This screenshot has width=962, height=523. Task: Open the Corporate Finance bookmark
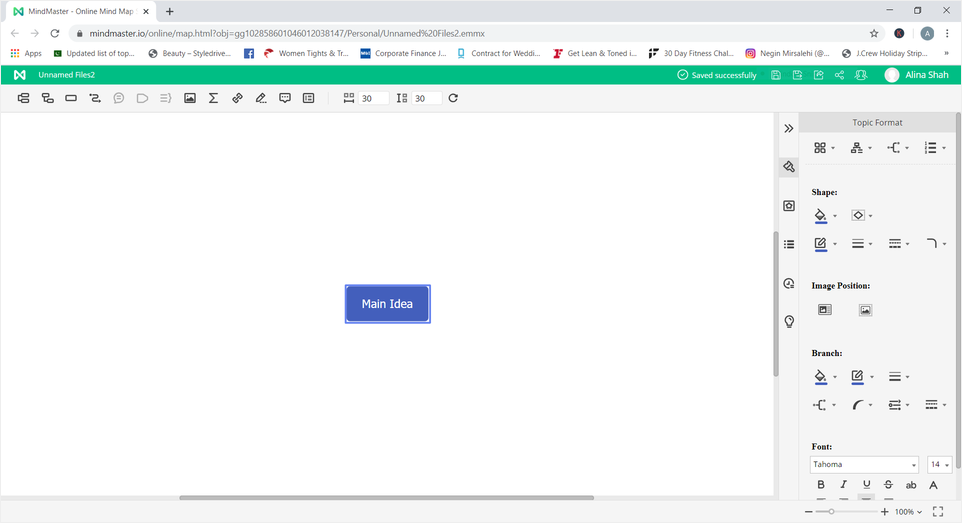point(403,53)
